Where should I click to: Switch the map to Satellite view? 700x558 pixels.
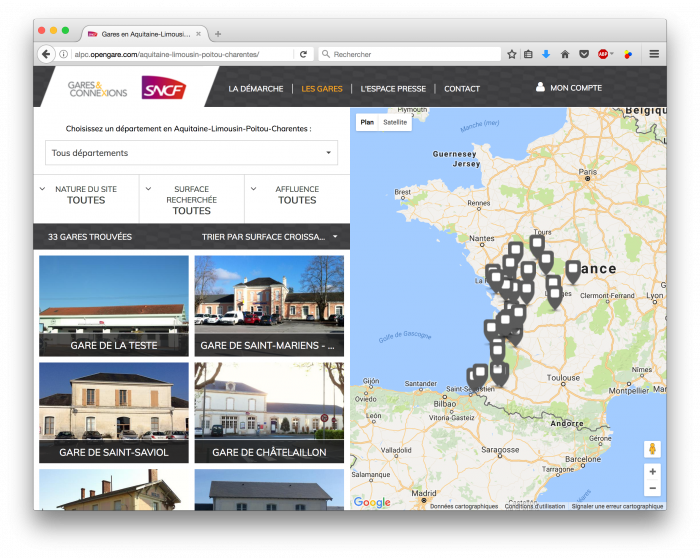tap(395, 122)
